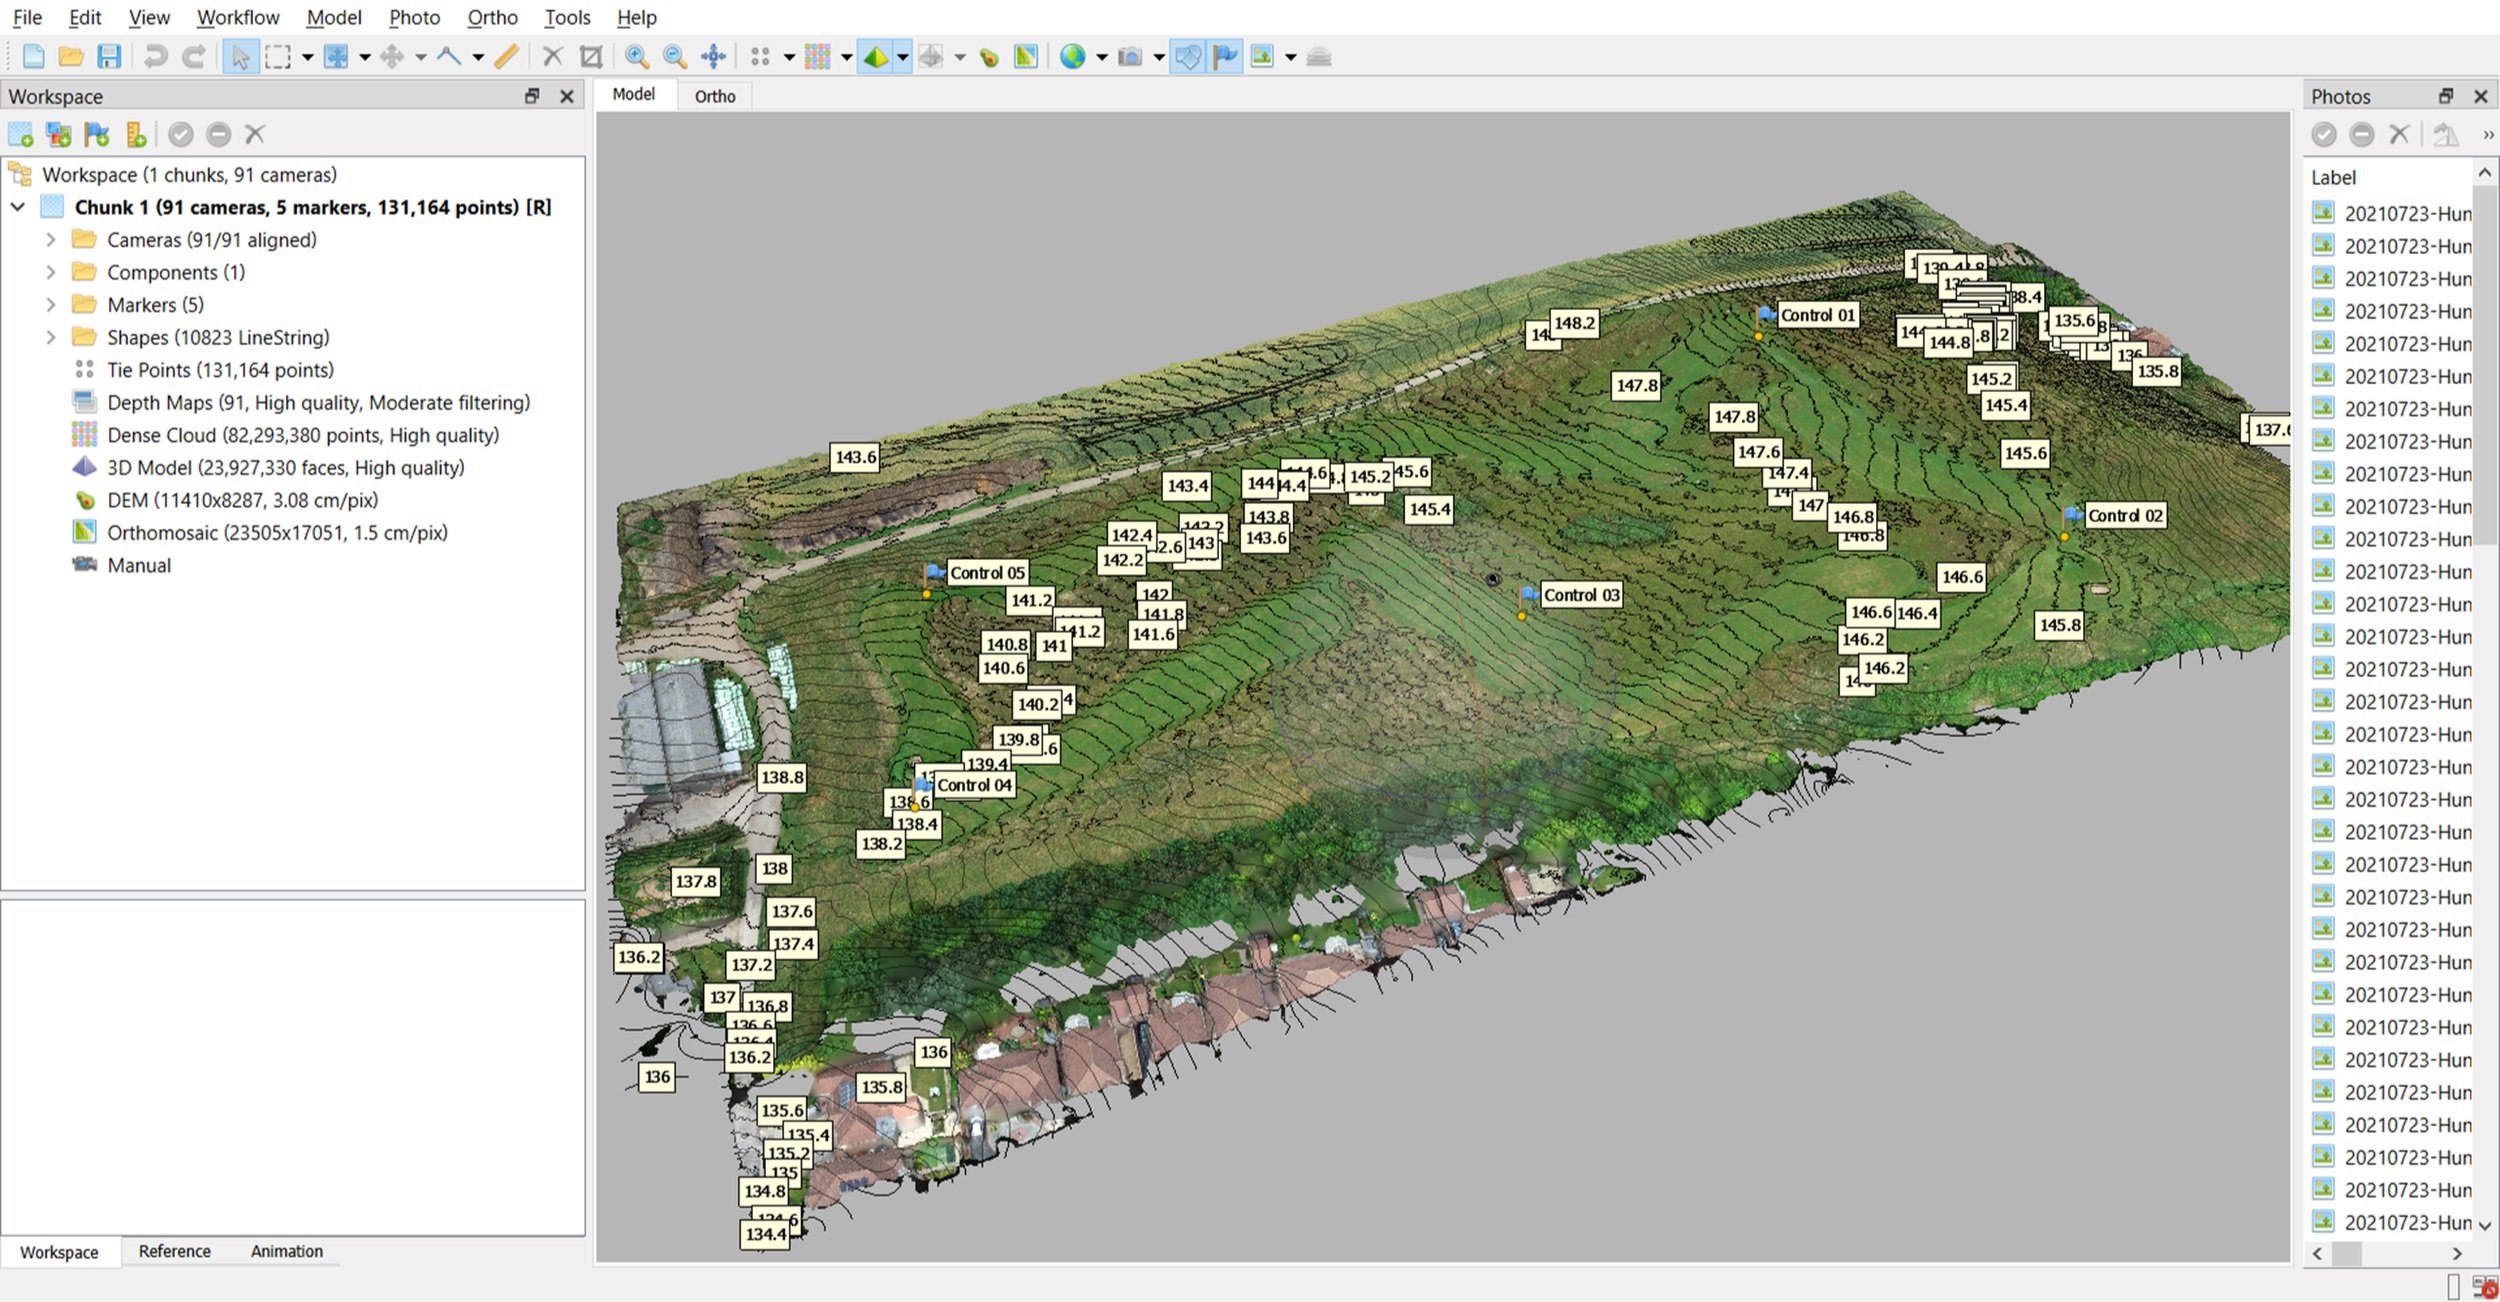Switch to Tiled Model view

click(x=931, y=57)
